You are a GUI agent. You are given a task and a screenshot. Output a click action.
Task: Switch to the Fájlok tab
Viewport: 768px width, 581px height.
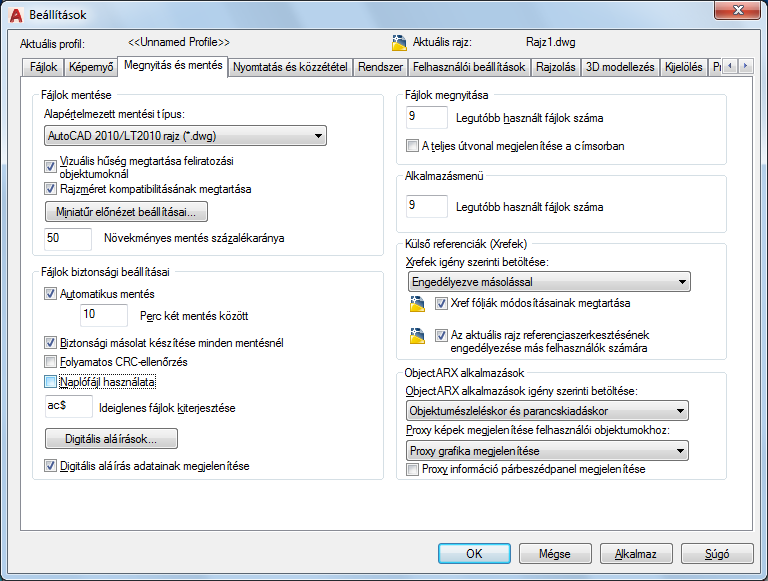pos(44,67)
